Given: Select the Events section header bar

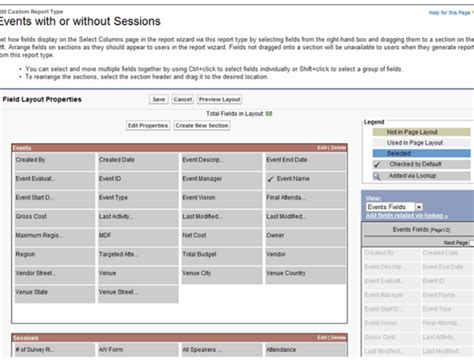Looking at the screenshot, I should click(x=179, y=148).
